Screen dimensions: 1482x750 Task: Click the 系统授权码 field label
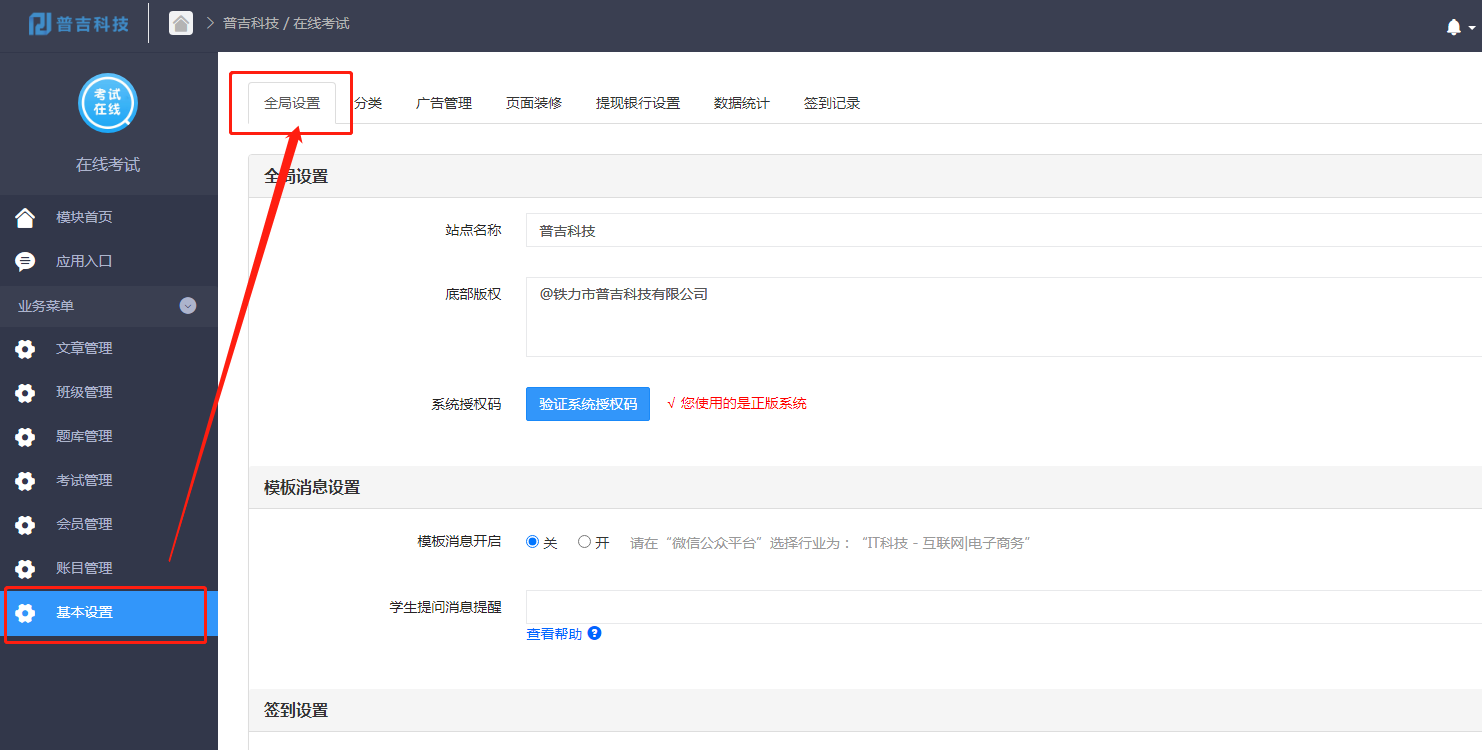pyautogui.click(x=467, y=405)
